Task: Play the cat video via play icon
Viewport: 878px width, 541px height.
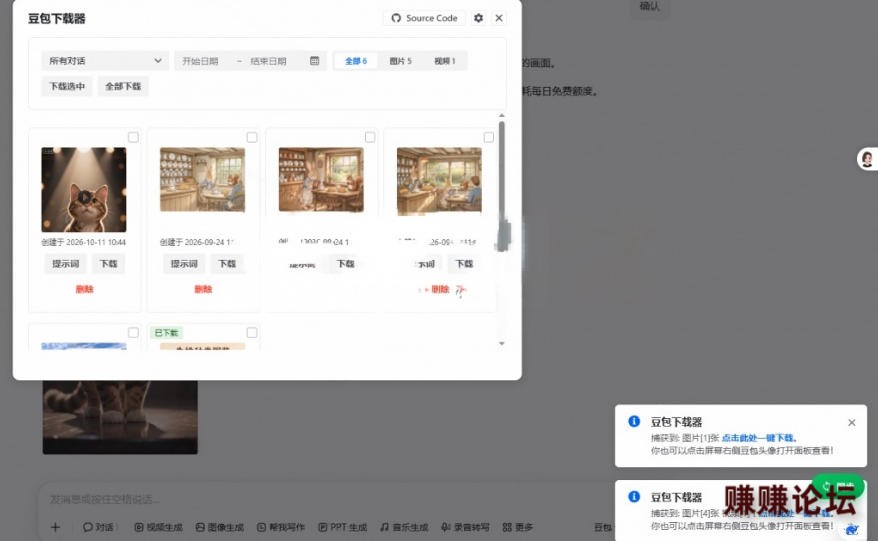Action: coord(84,197)
